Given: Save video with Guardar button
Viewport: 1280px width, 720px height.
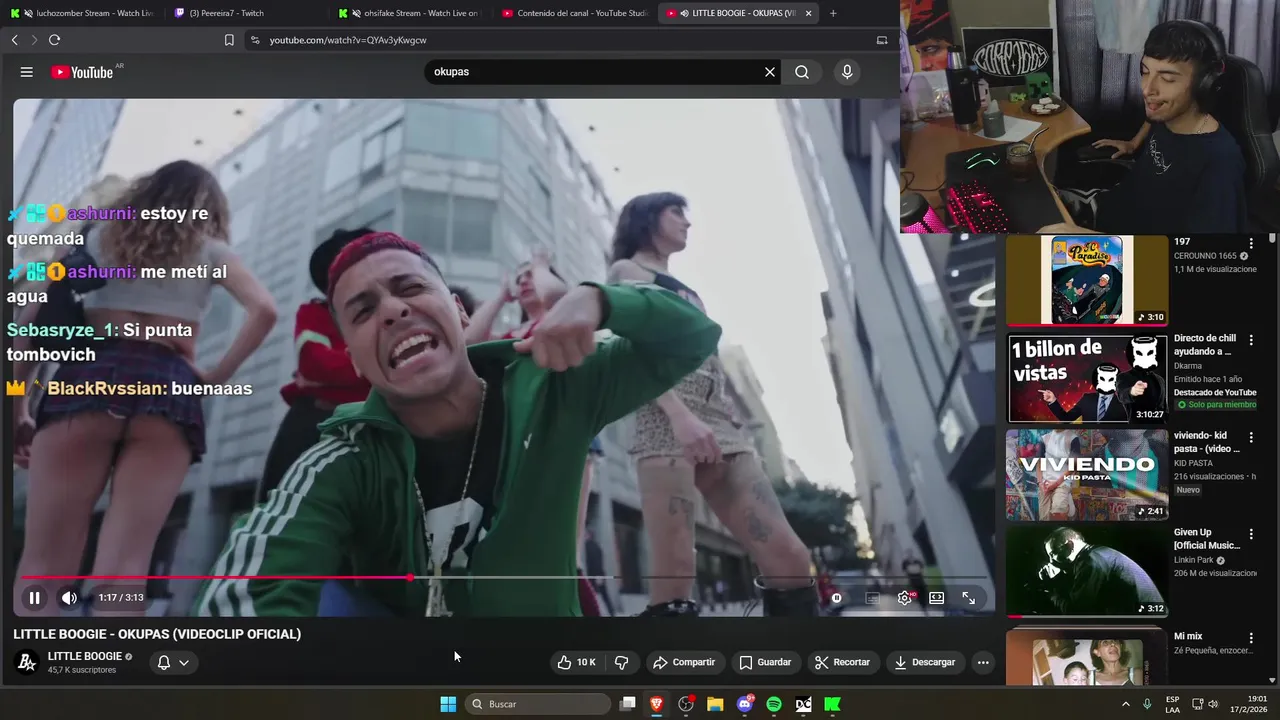Looking at the screenshot, I should tap(765, 662).
